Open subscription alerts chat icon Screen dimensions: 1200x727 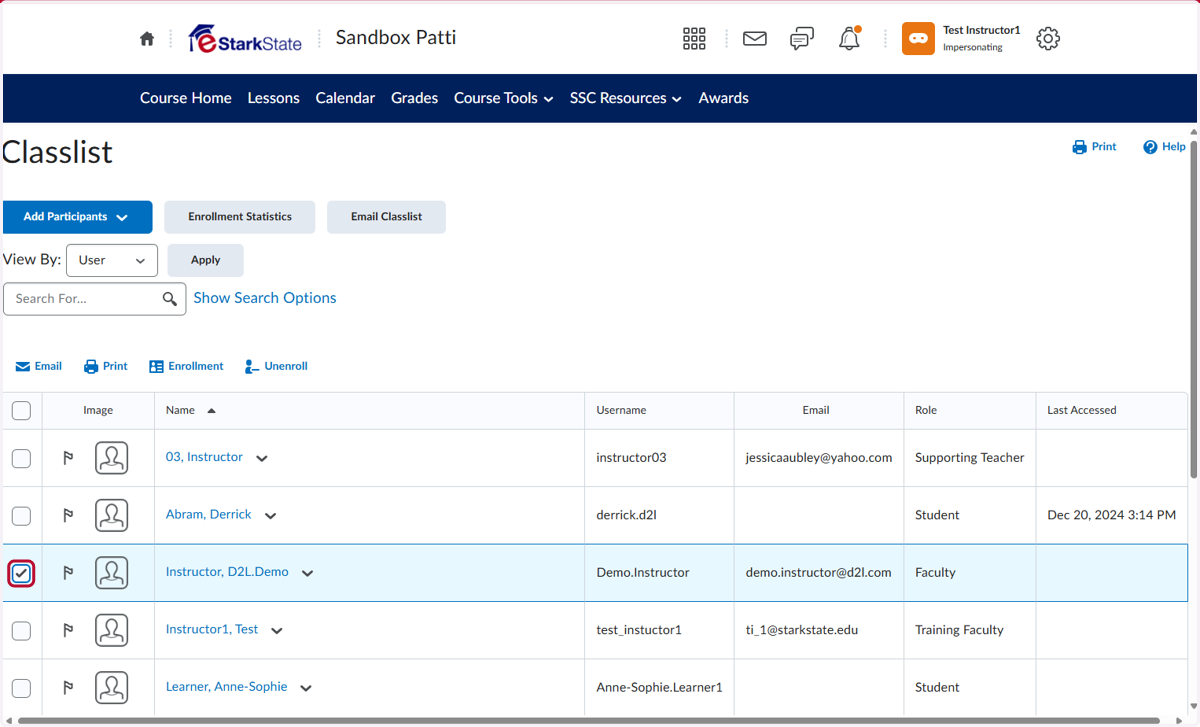[x=802, y=39]
